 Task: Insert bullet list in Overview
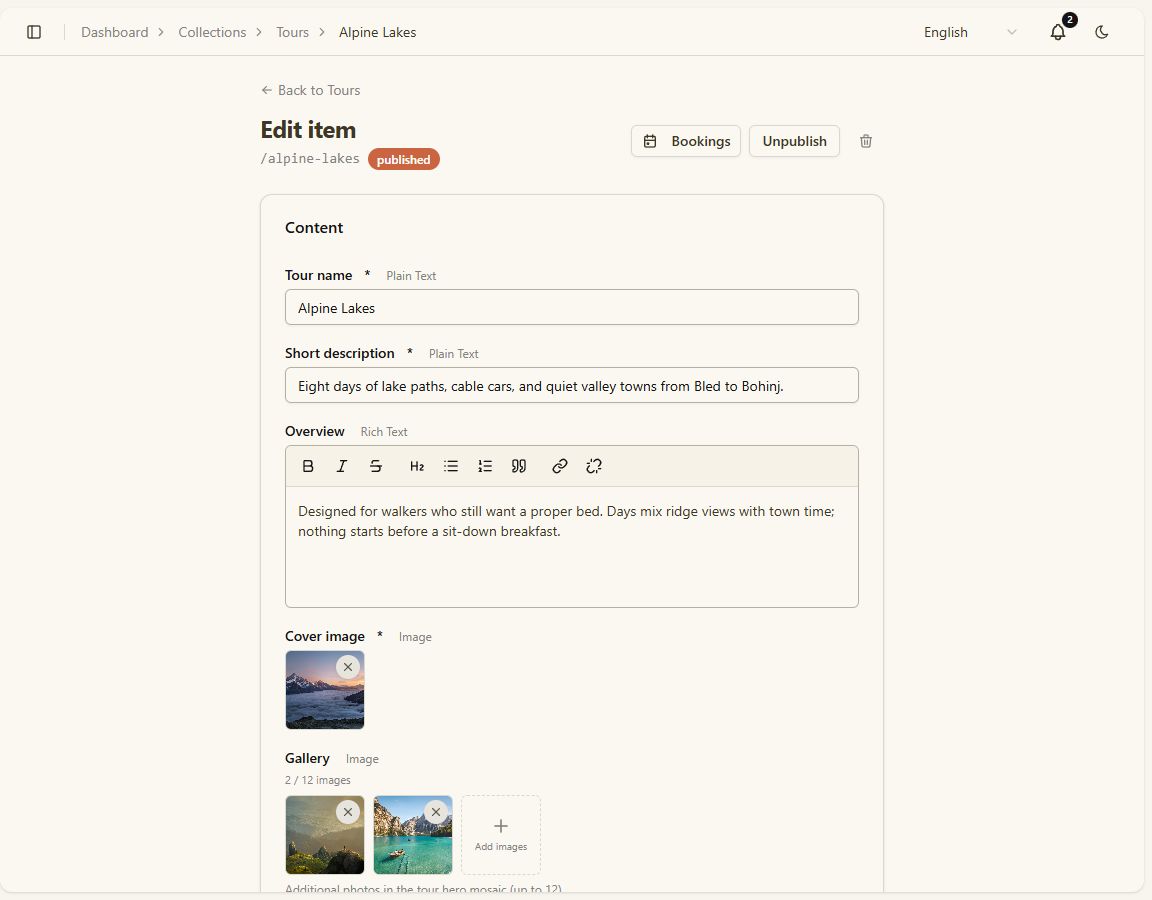450,466
